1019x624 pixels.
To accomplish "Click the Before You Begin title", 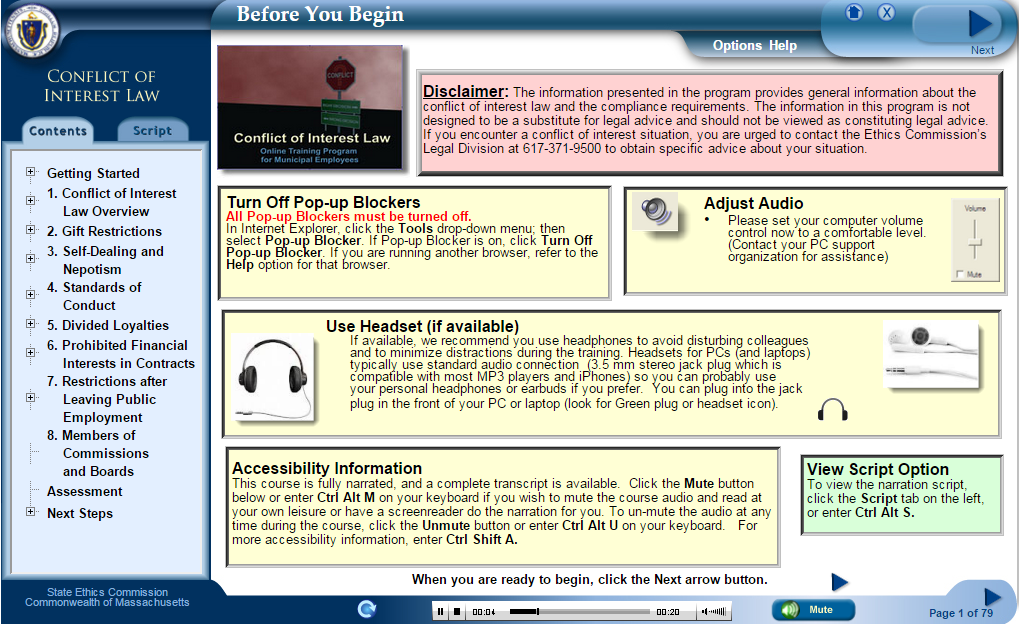I will click(x=320, y=14).
